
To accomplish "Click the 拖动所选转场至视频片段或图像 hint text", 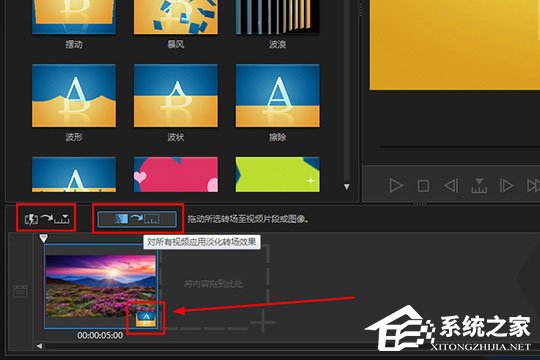I will tap(248, 219).
